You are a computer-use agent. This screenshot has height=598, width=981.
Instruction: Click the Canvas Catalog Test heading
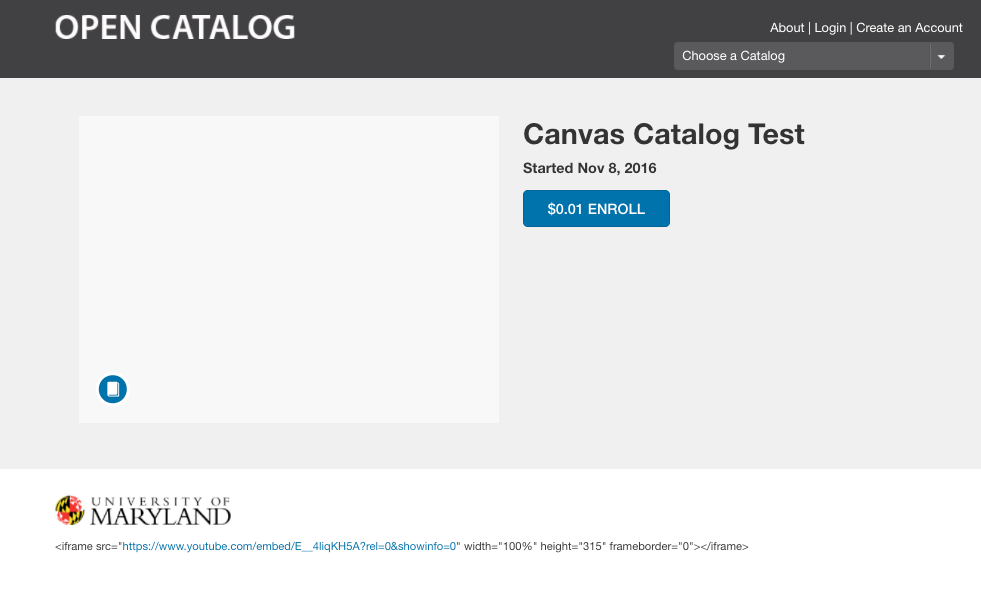664,134
